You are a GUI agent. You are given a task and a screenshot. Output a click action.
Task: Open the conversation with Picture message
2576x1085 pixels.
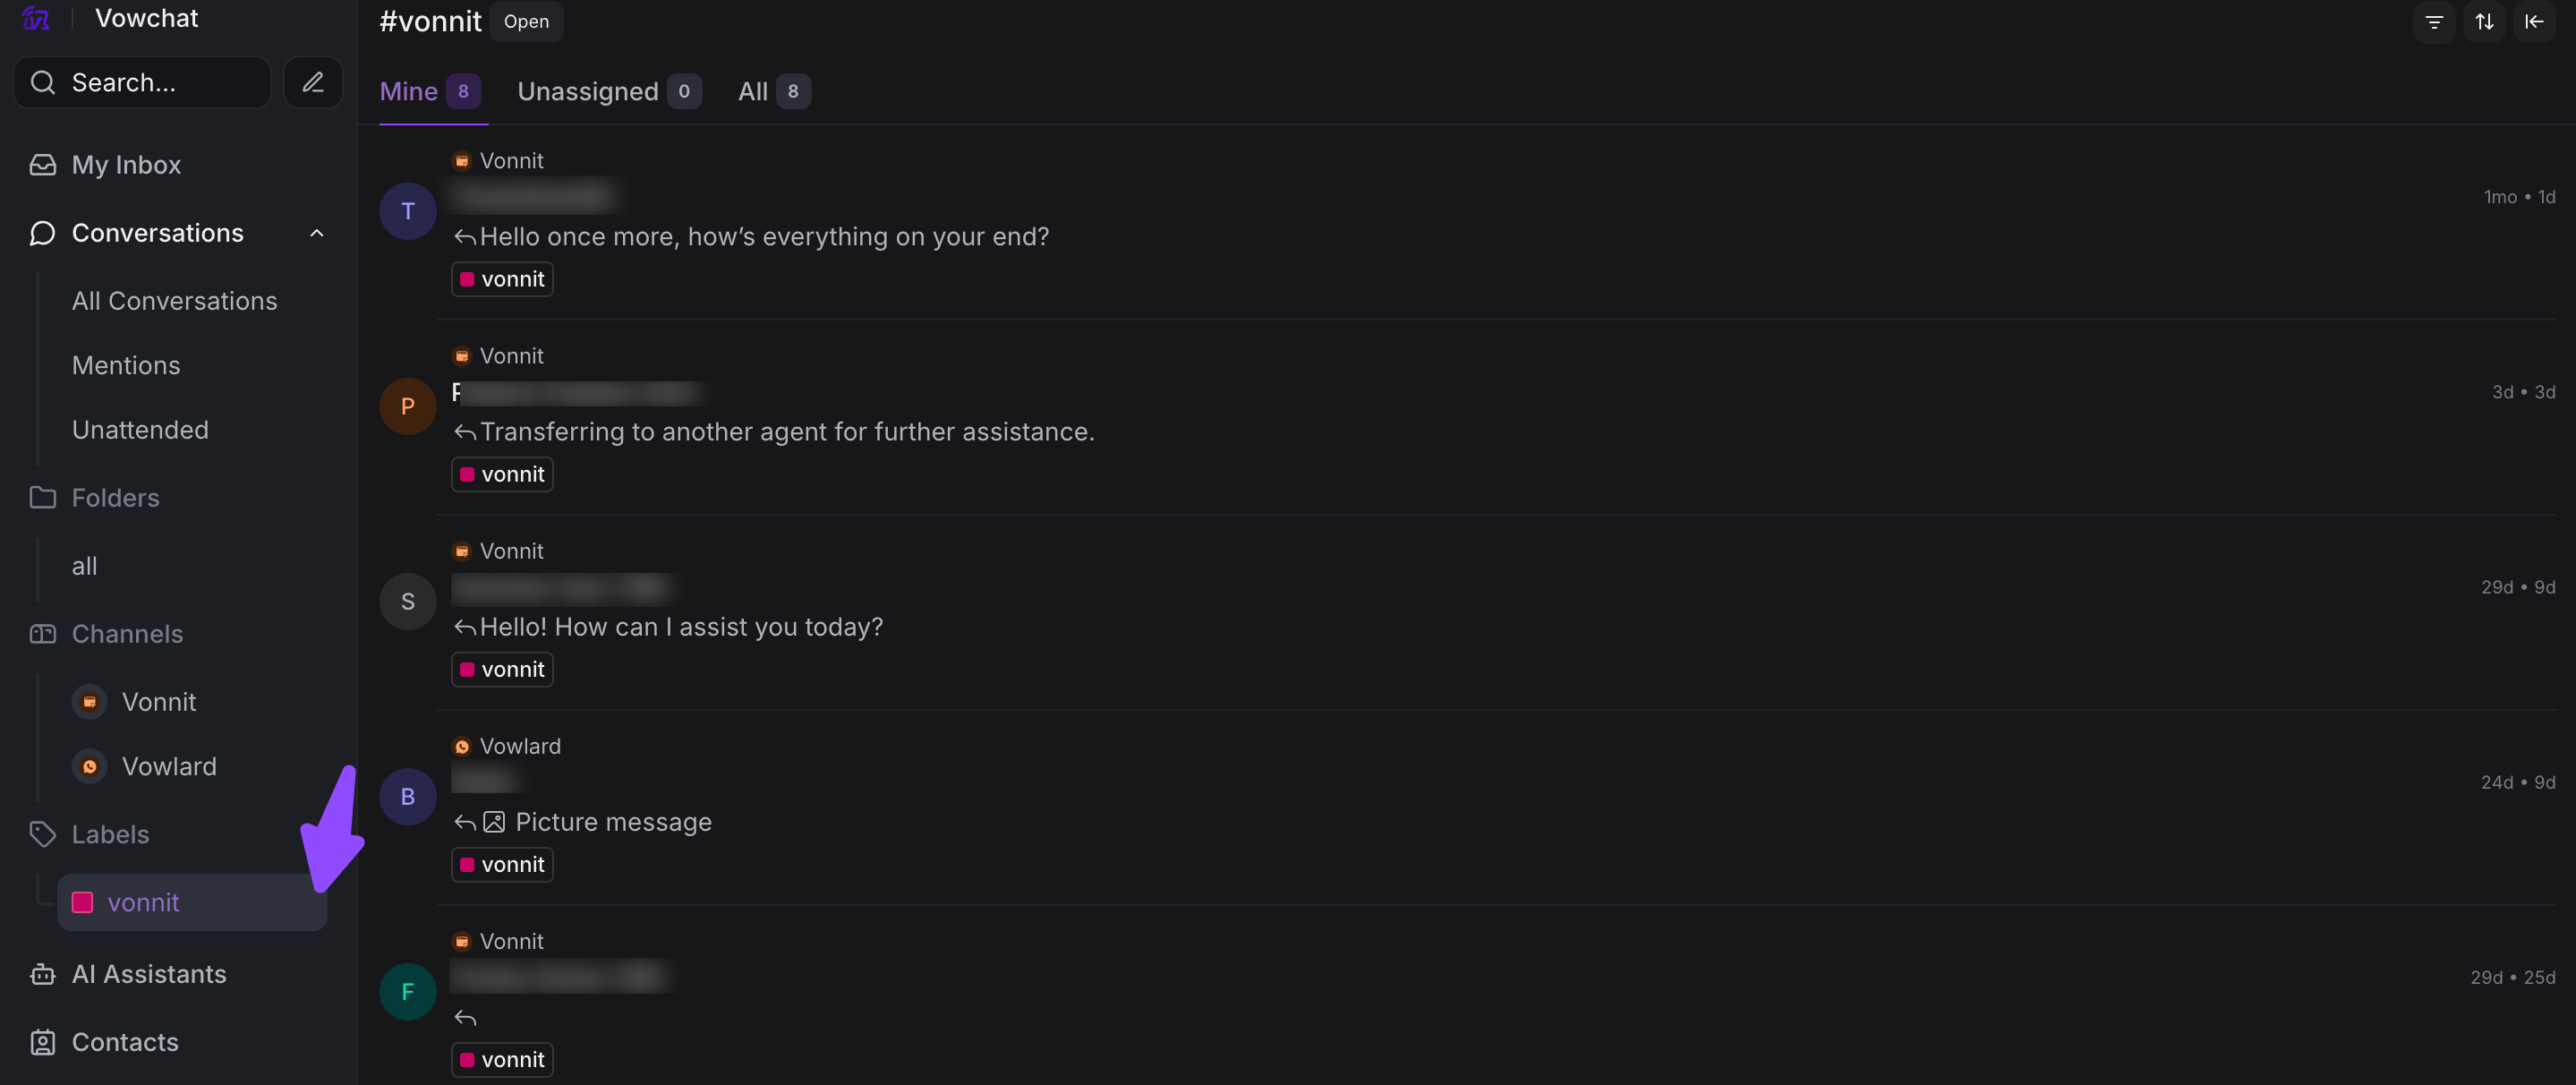612,822
